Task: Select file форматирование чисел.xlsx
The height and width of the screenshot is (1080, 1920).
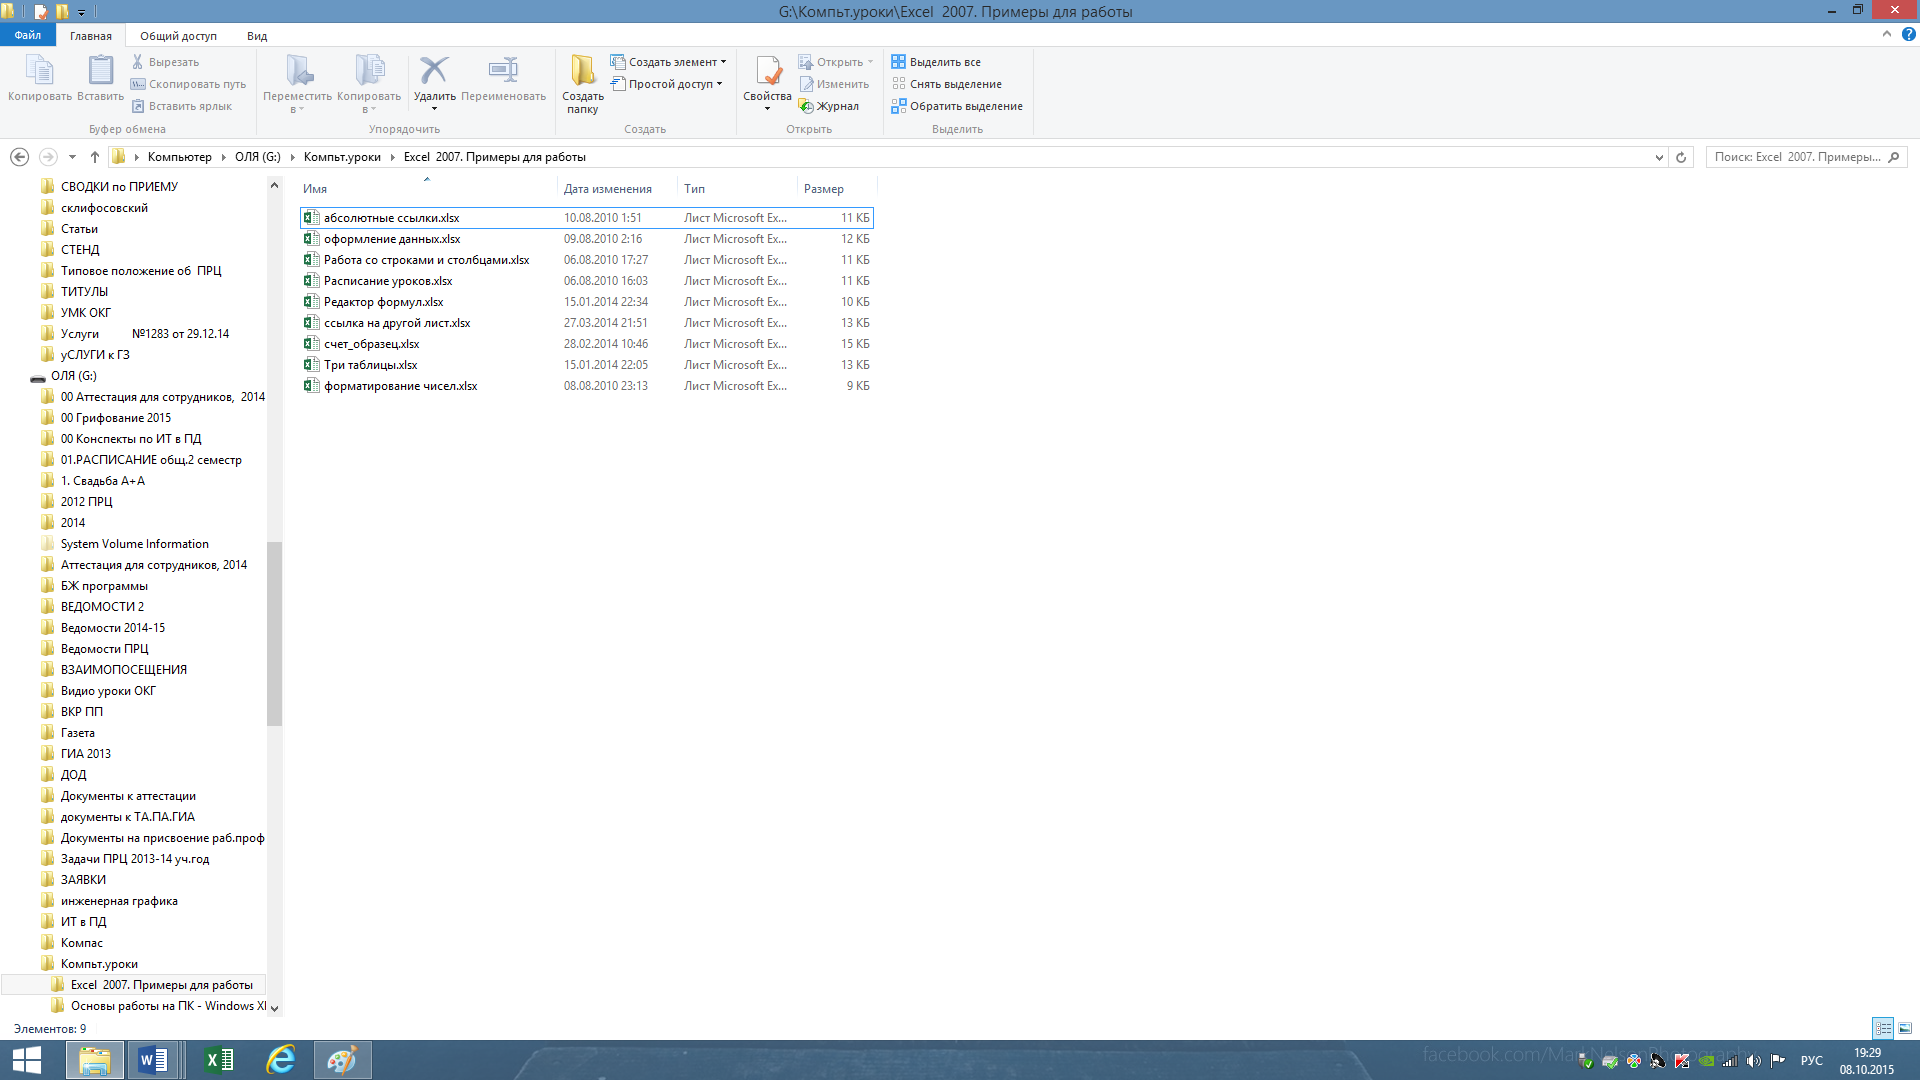Action: pyautogui.click(x=587, y=386)
